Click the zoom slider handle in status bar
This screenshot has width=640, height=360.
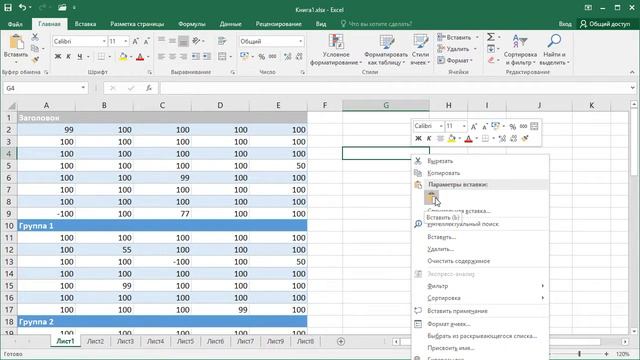pyautogui.click(x=579, y=353)
